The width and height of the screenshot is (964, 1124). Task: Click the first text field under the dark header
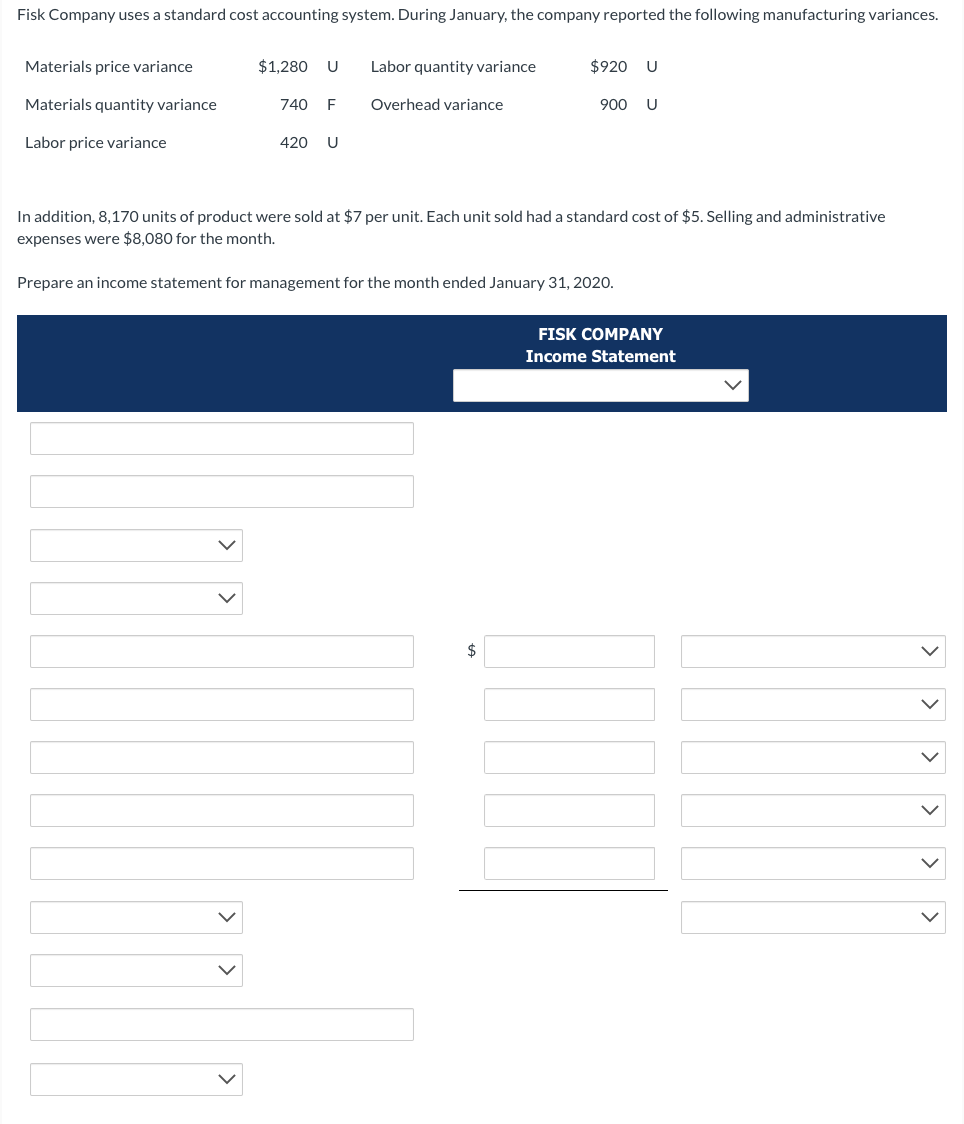[222, 438]
